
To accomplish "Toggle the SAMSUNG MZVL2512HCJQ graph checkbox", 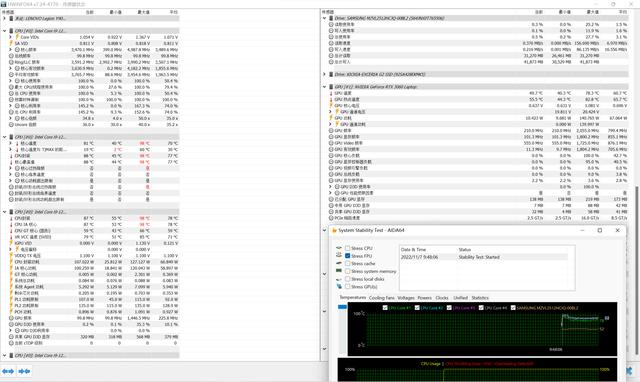I will (x=513, y=308).
